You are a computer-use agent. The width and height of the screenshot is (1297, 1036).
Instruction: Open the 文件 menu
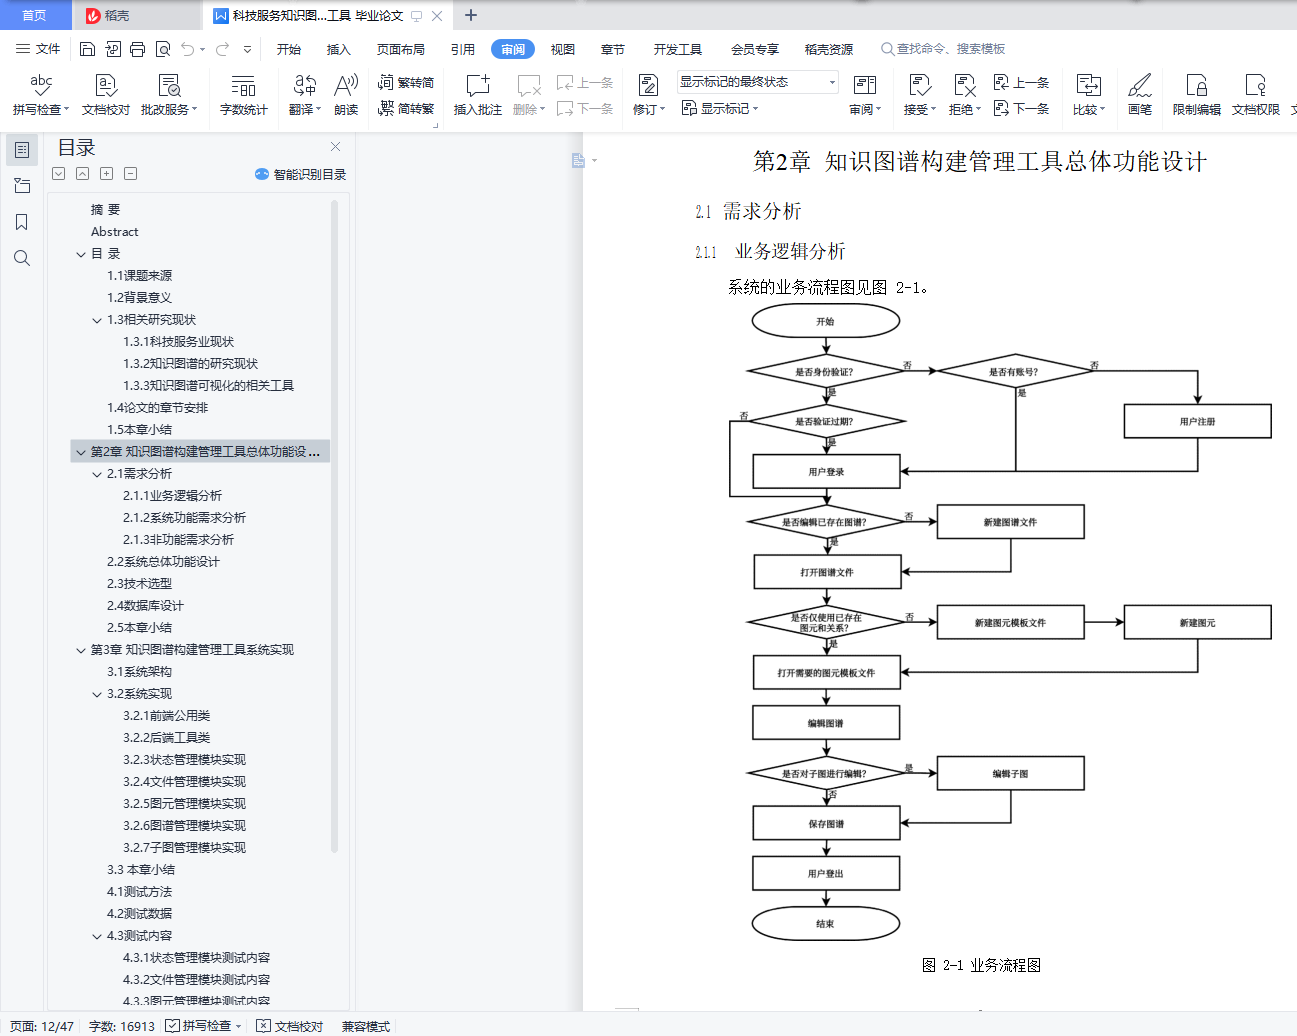click(38, 49)
